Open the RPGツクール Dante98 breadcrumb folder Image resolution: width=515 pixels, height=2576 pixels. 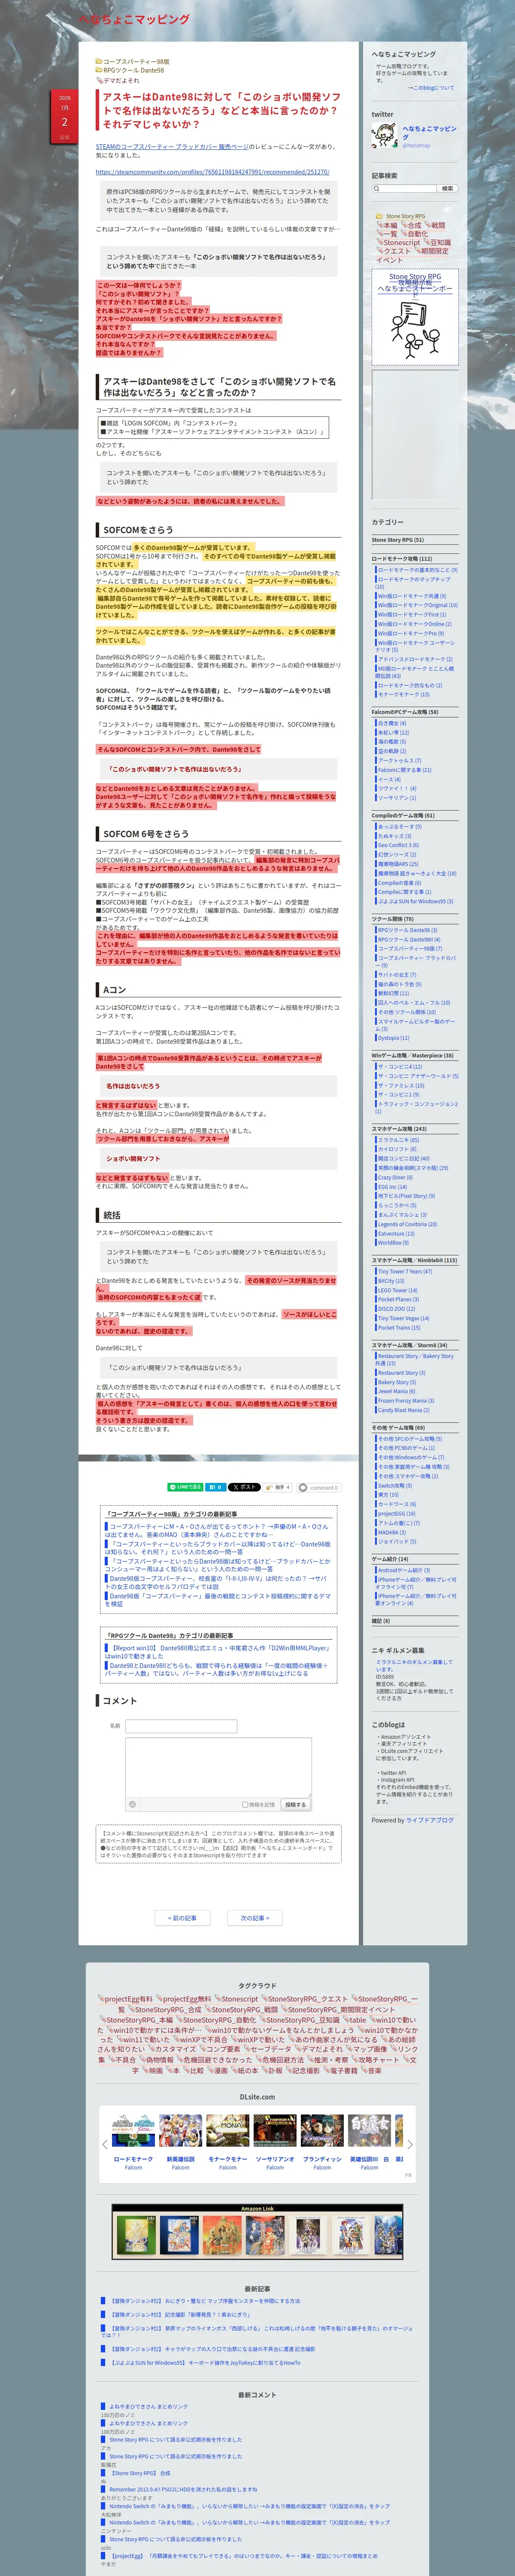(x=130, y=70)
